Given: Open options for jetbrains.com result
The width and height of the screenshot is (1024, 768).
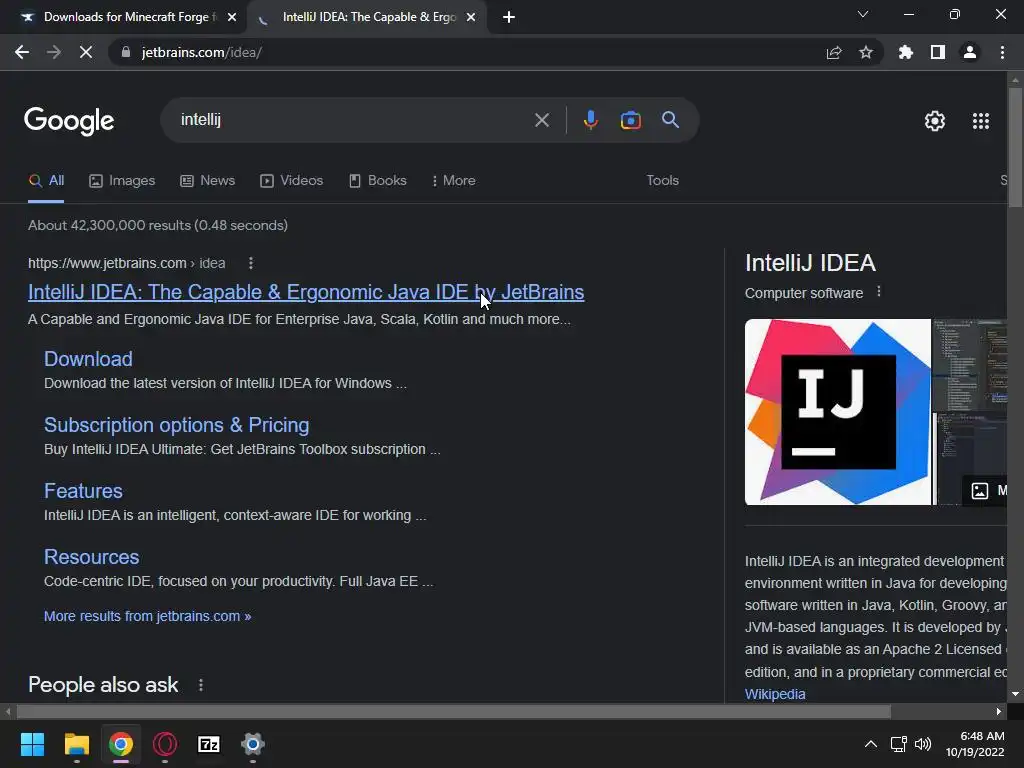Looking at the screenshot, I should [x=251, y=263].
